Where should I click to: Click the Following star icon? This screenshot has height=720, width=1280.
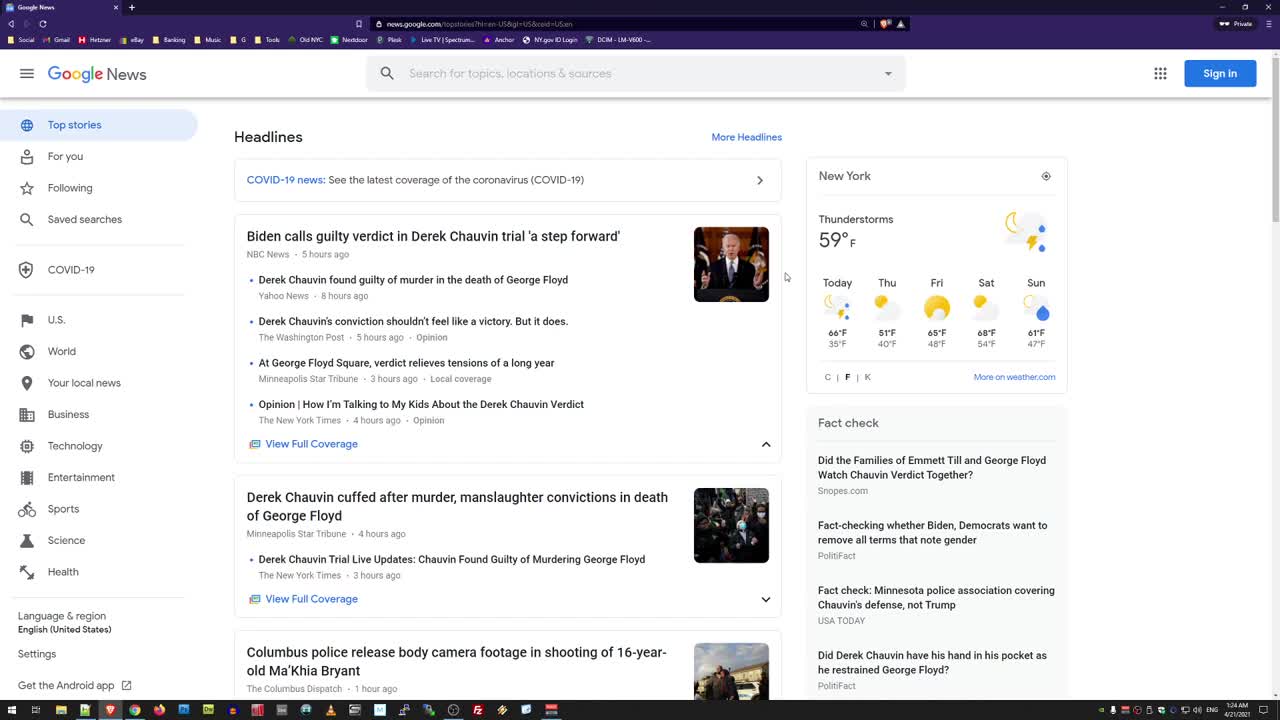point(27,188)
